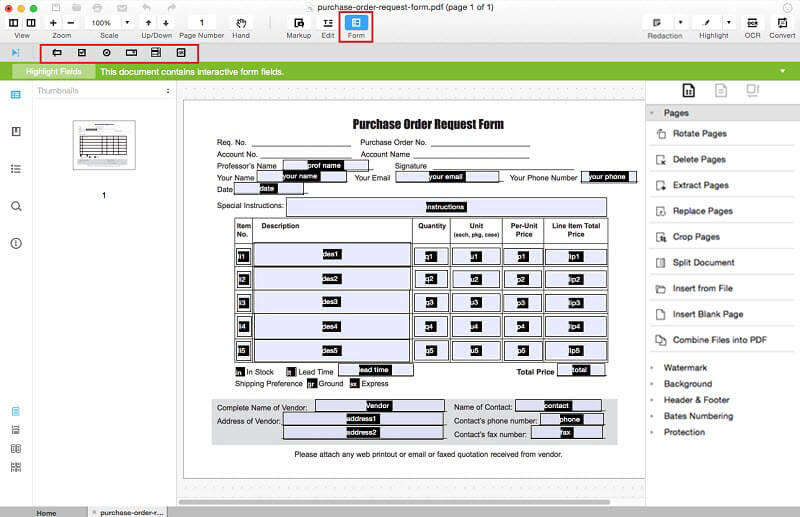800x517 pixels.
Task: Switch to the Home tab
Action: 46,512
